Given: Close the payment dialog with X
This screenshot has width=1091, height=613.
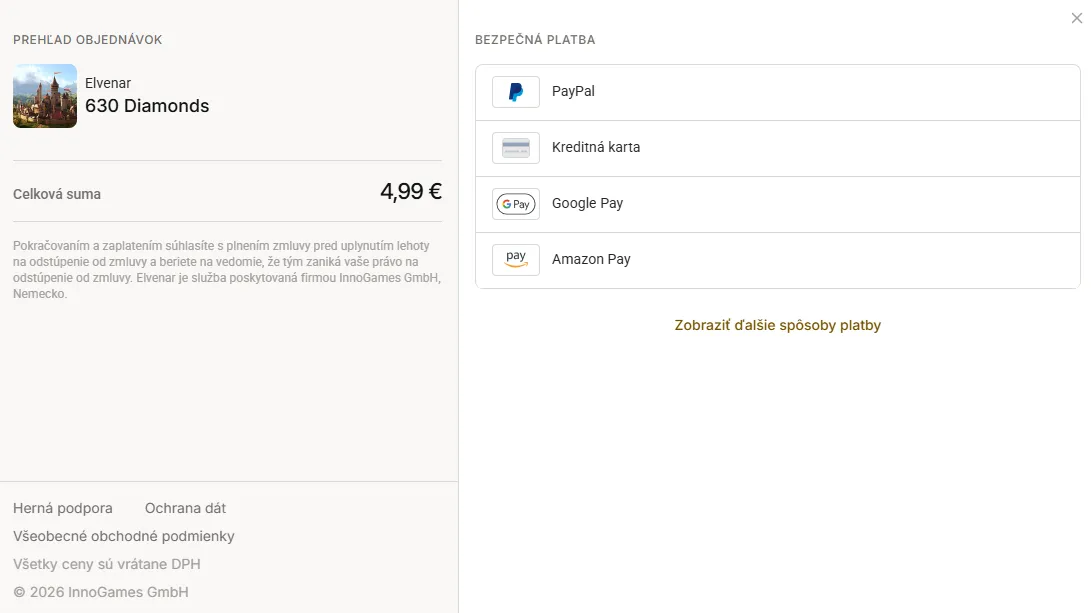Looking at the screenshot, I should pyautogui.click(x=1076, y=19).
